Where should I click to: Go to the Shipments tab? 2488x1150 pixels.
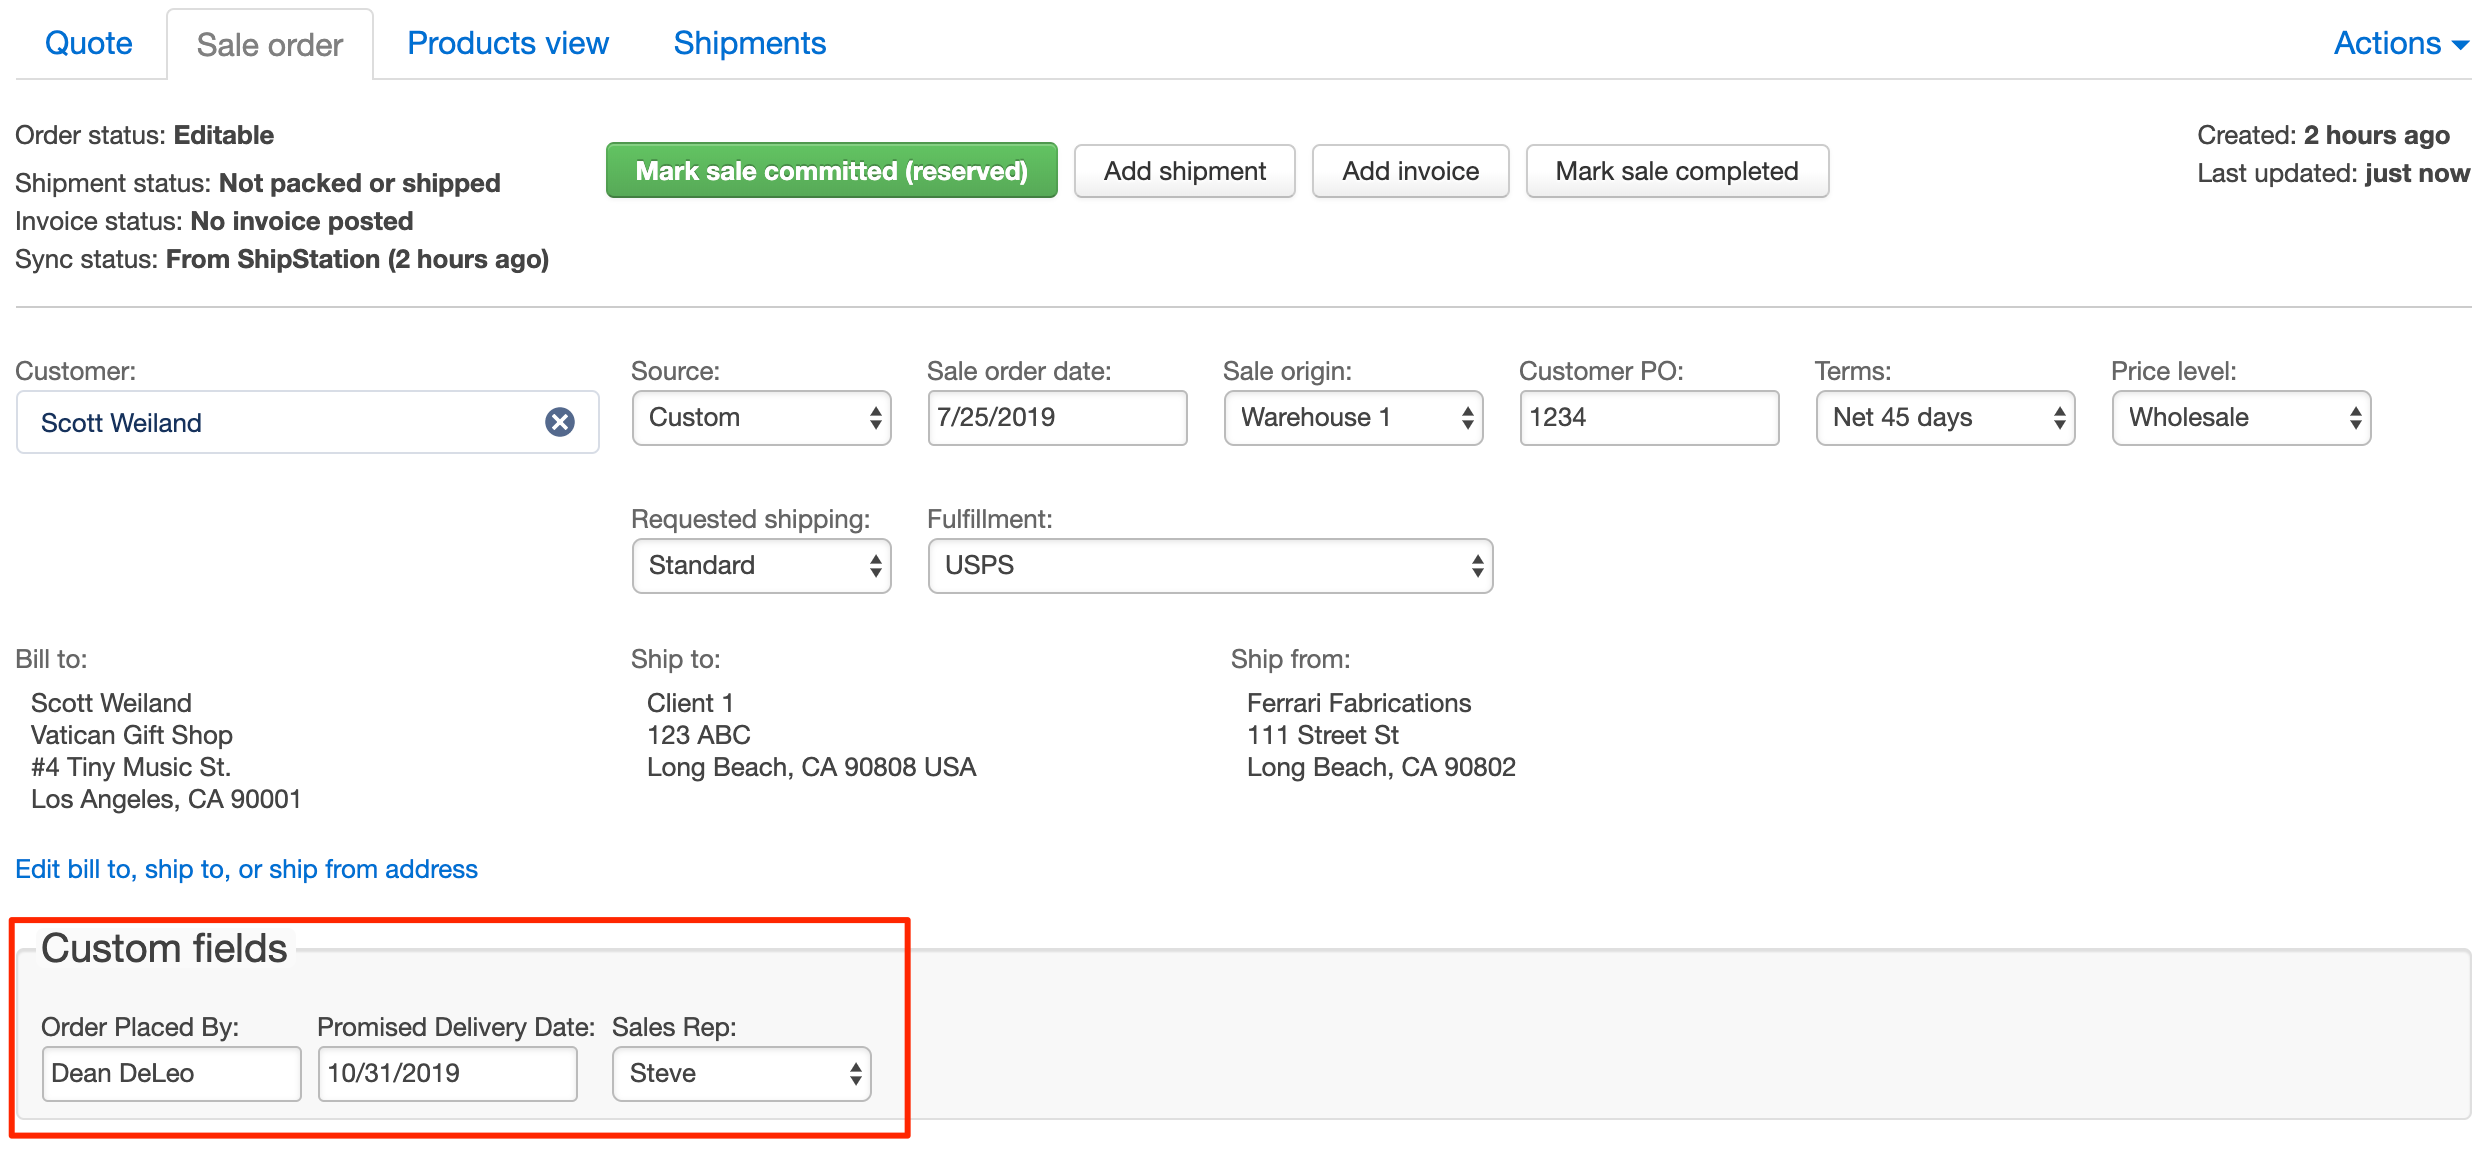[x=750, y=43]
